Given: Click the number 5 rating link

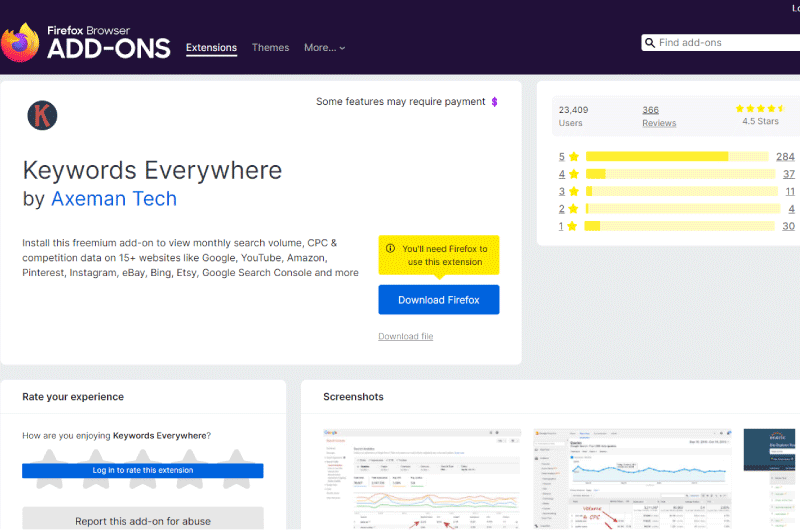Looking at the screenshot, I should [x=562, y=157].
